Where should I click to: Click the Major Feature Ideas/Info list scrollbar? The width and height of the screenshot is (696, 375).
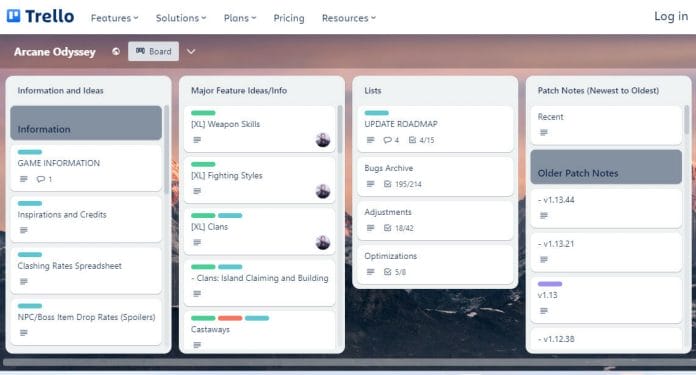click(340, 129)
